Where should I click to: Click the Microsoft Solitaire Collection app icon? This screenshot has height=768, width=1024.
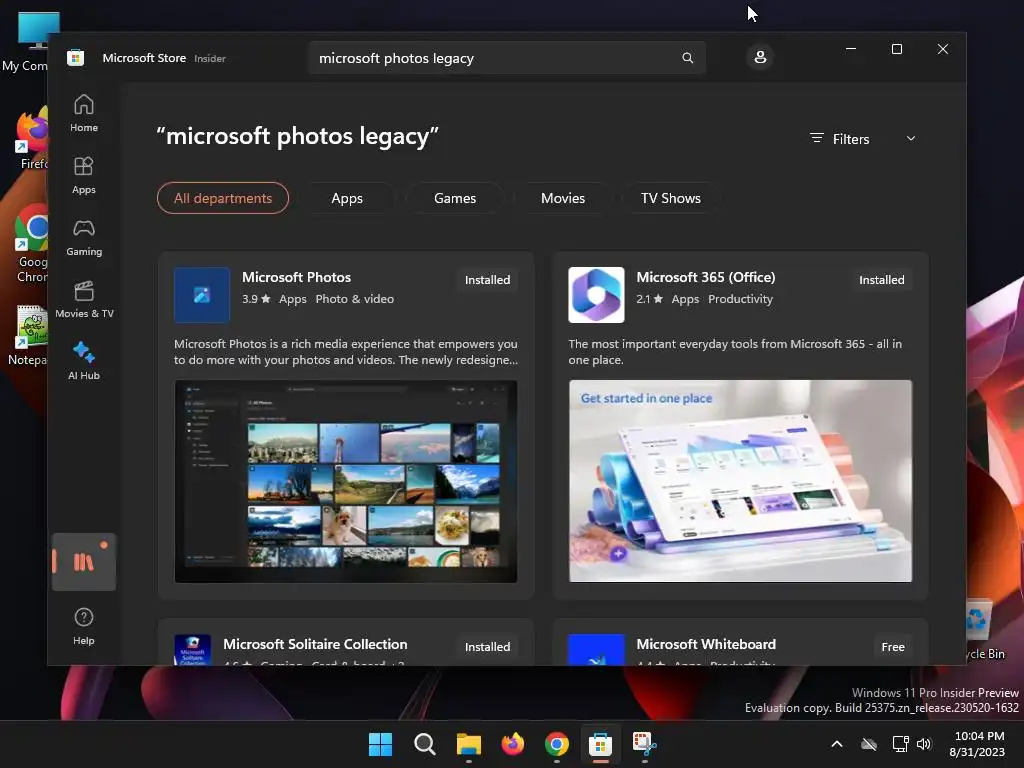(x=193, y=649)
